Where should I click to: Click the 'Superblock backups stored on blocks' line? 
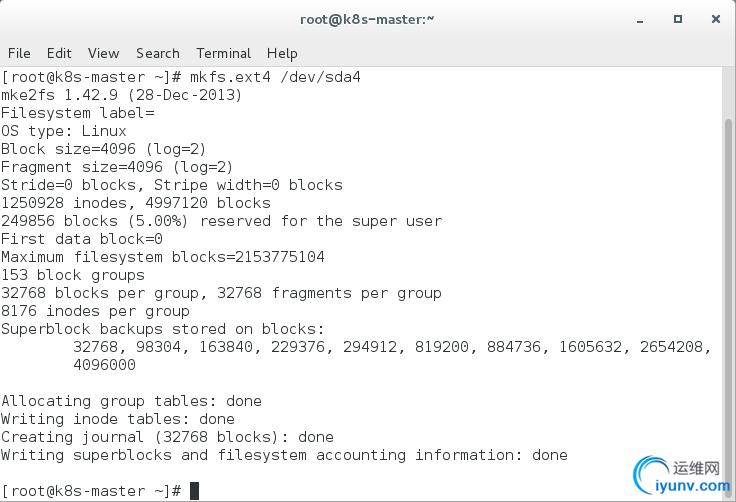(162, 329)
